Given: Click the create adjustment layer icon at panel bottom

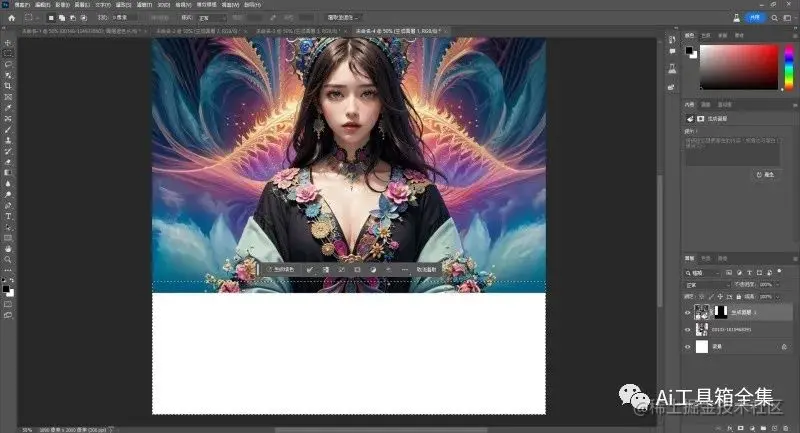Looking at the screenshot, I should coord(752,428).
